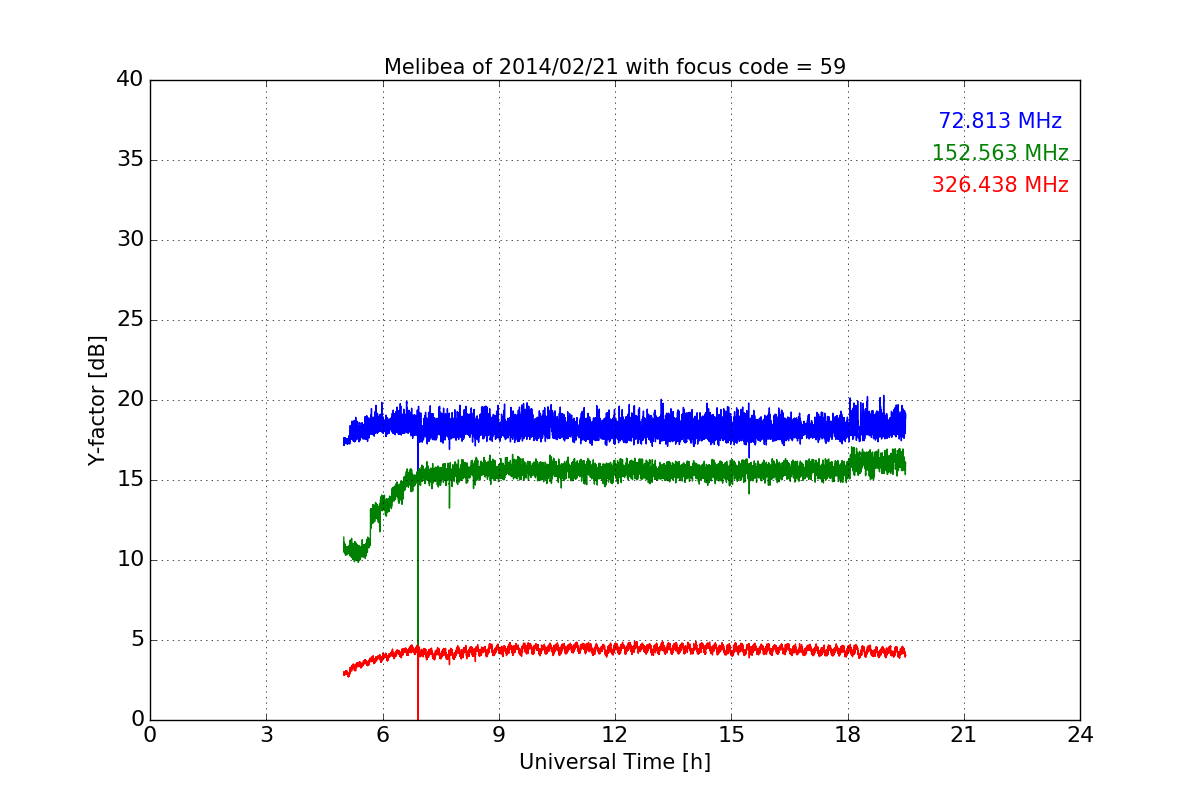Click x-axis tick label 21
Viewport: 1200px width, 800px height.
(x=964, y=735)
